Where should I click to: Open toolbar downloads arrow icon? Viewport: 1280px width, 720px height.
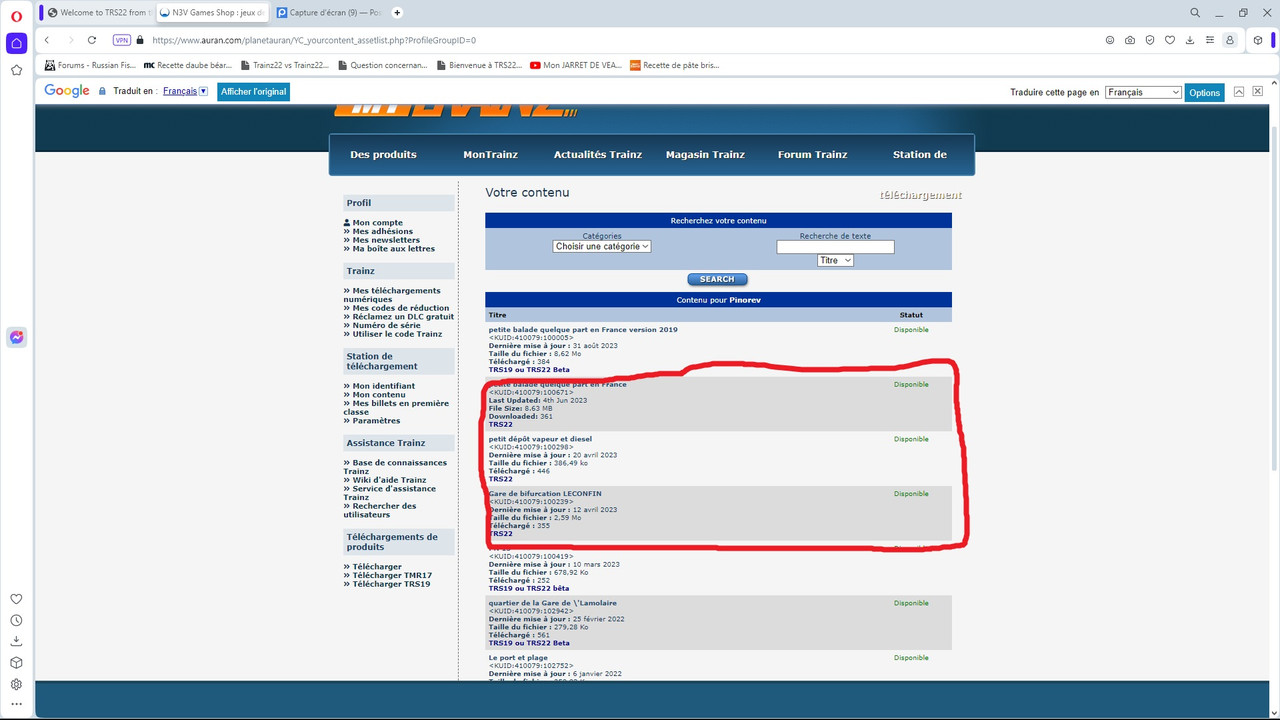(1190, 40)
